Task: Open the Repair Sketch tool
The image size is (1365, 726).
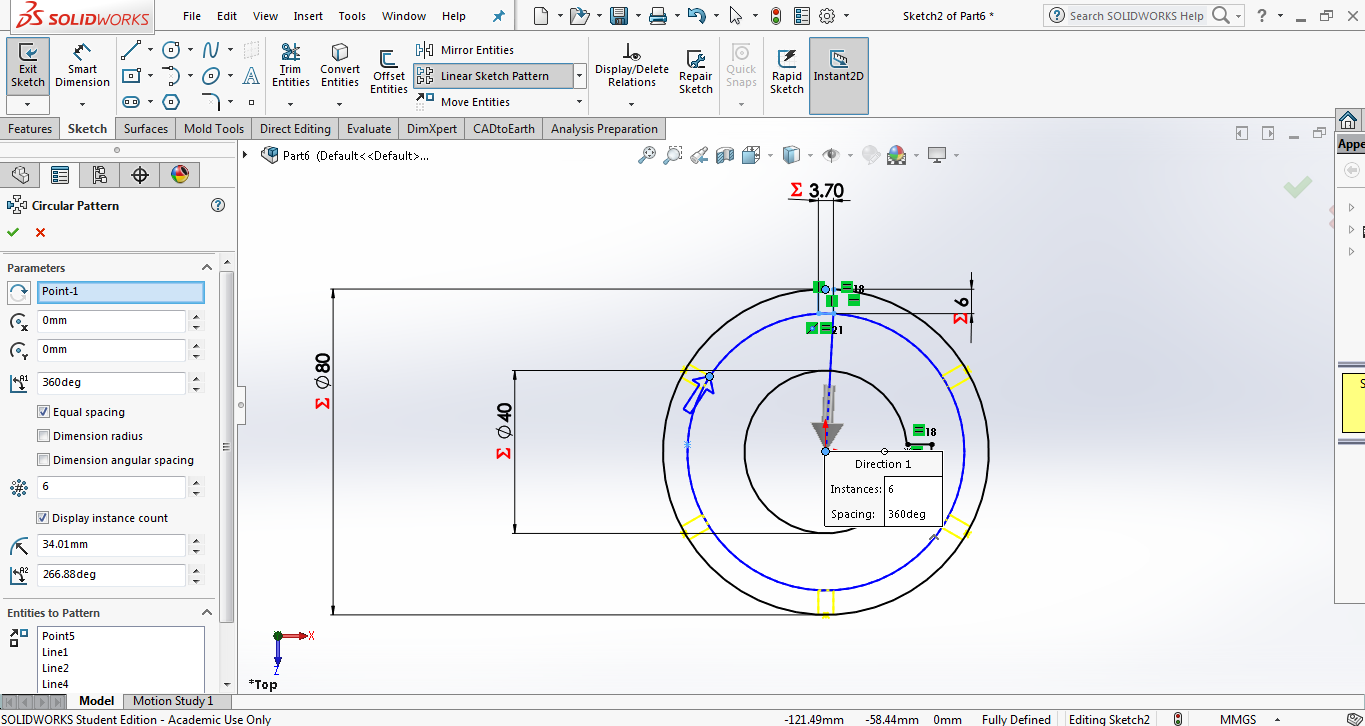Action: click(x=695, y=72)
